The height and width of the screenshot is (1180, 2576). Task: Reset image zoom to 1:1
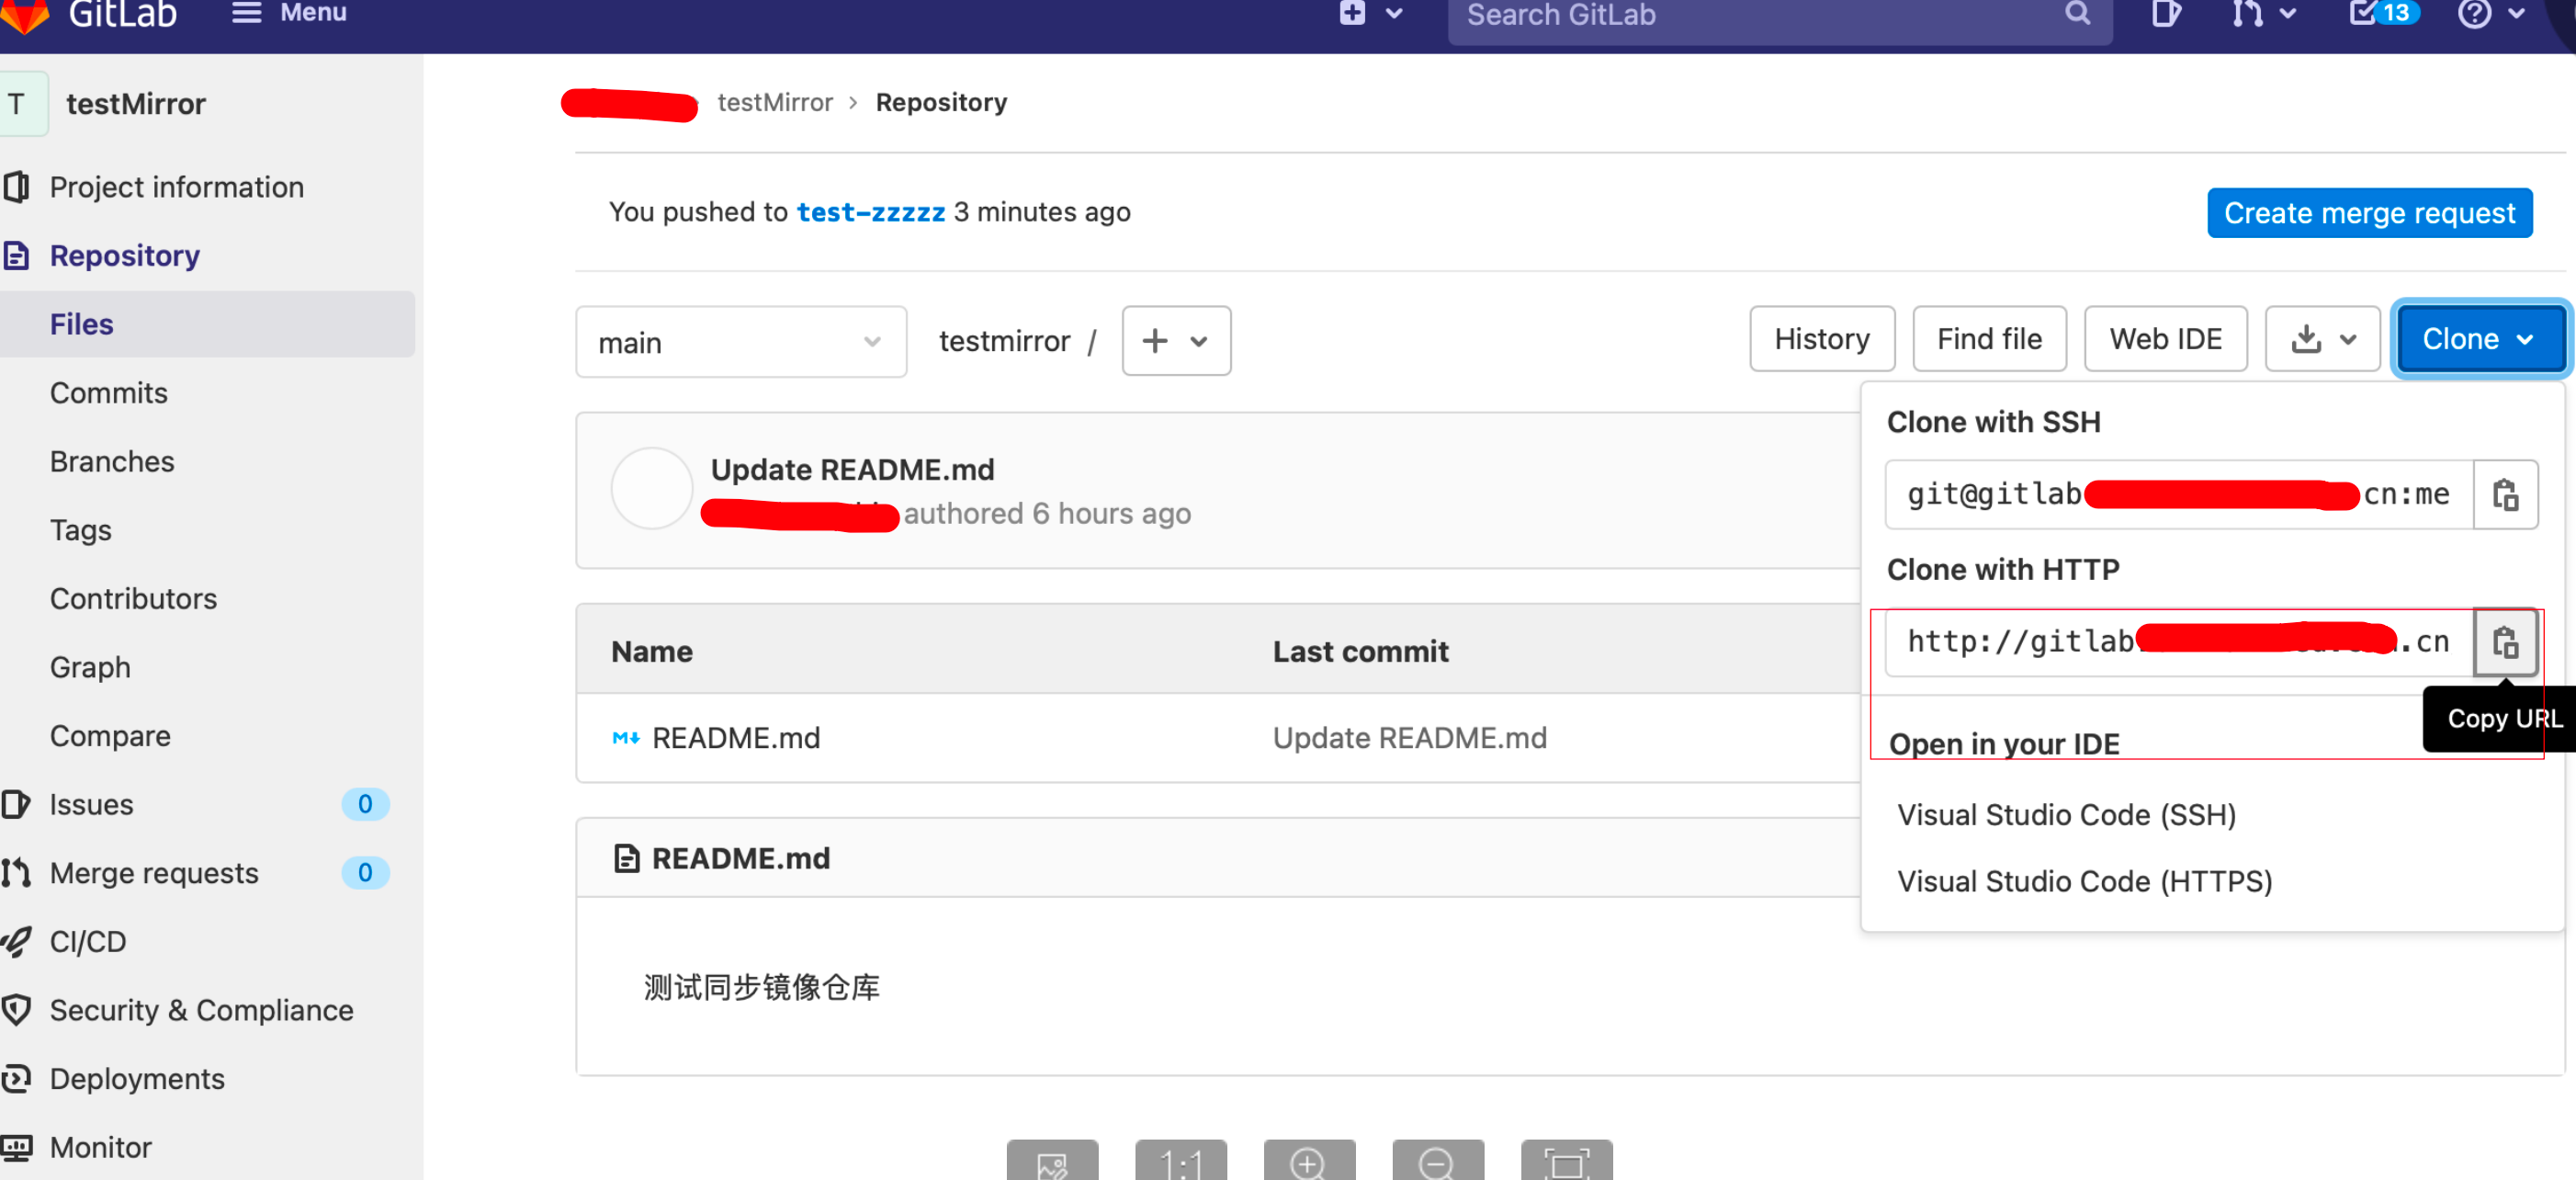click(x=1181, y=1163)
